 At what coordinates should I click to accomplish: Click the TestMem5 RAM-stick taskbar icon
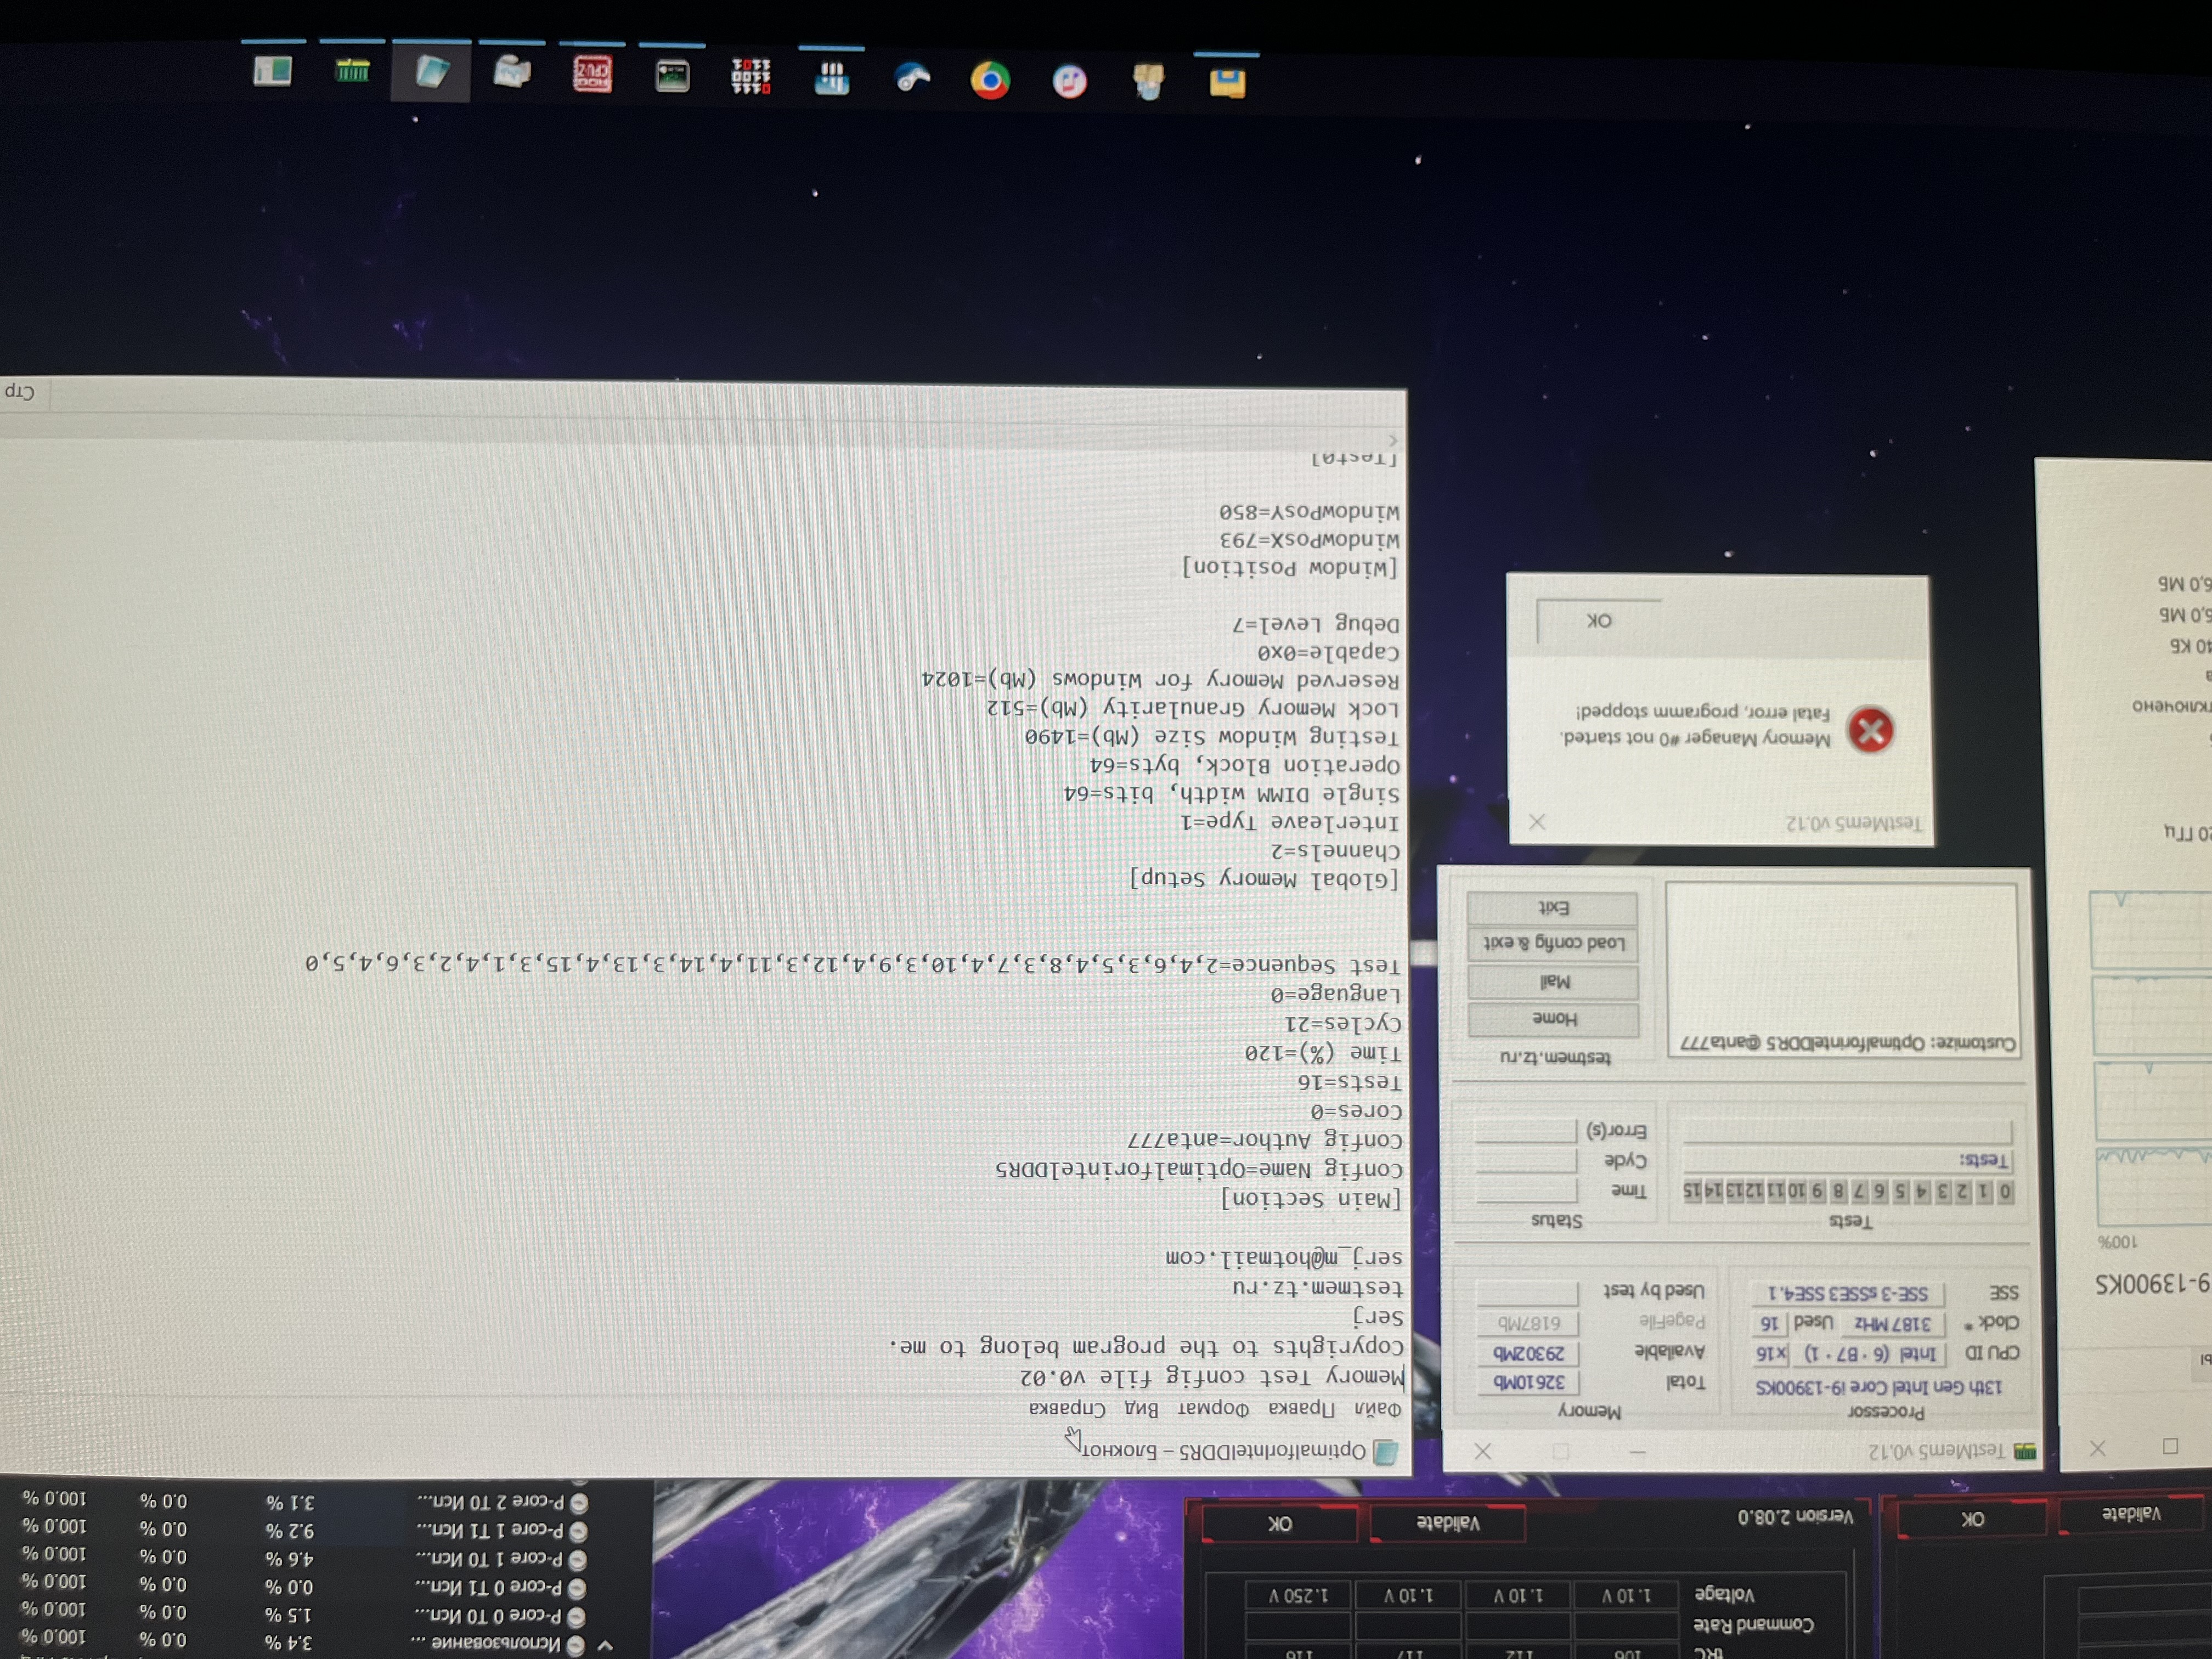352,71
